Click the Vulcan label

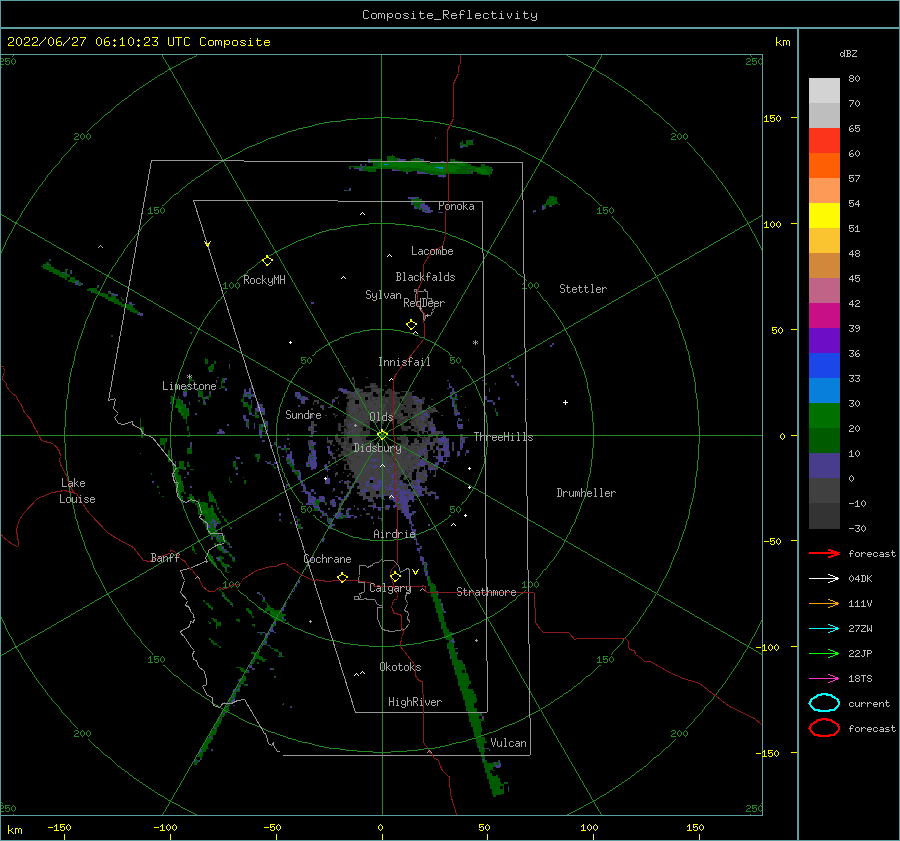click(x=509, y=743)
